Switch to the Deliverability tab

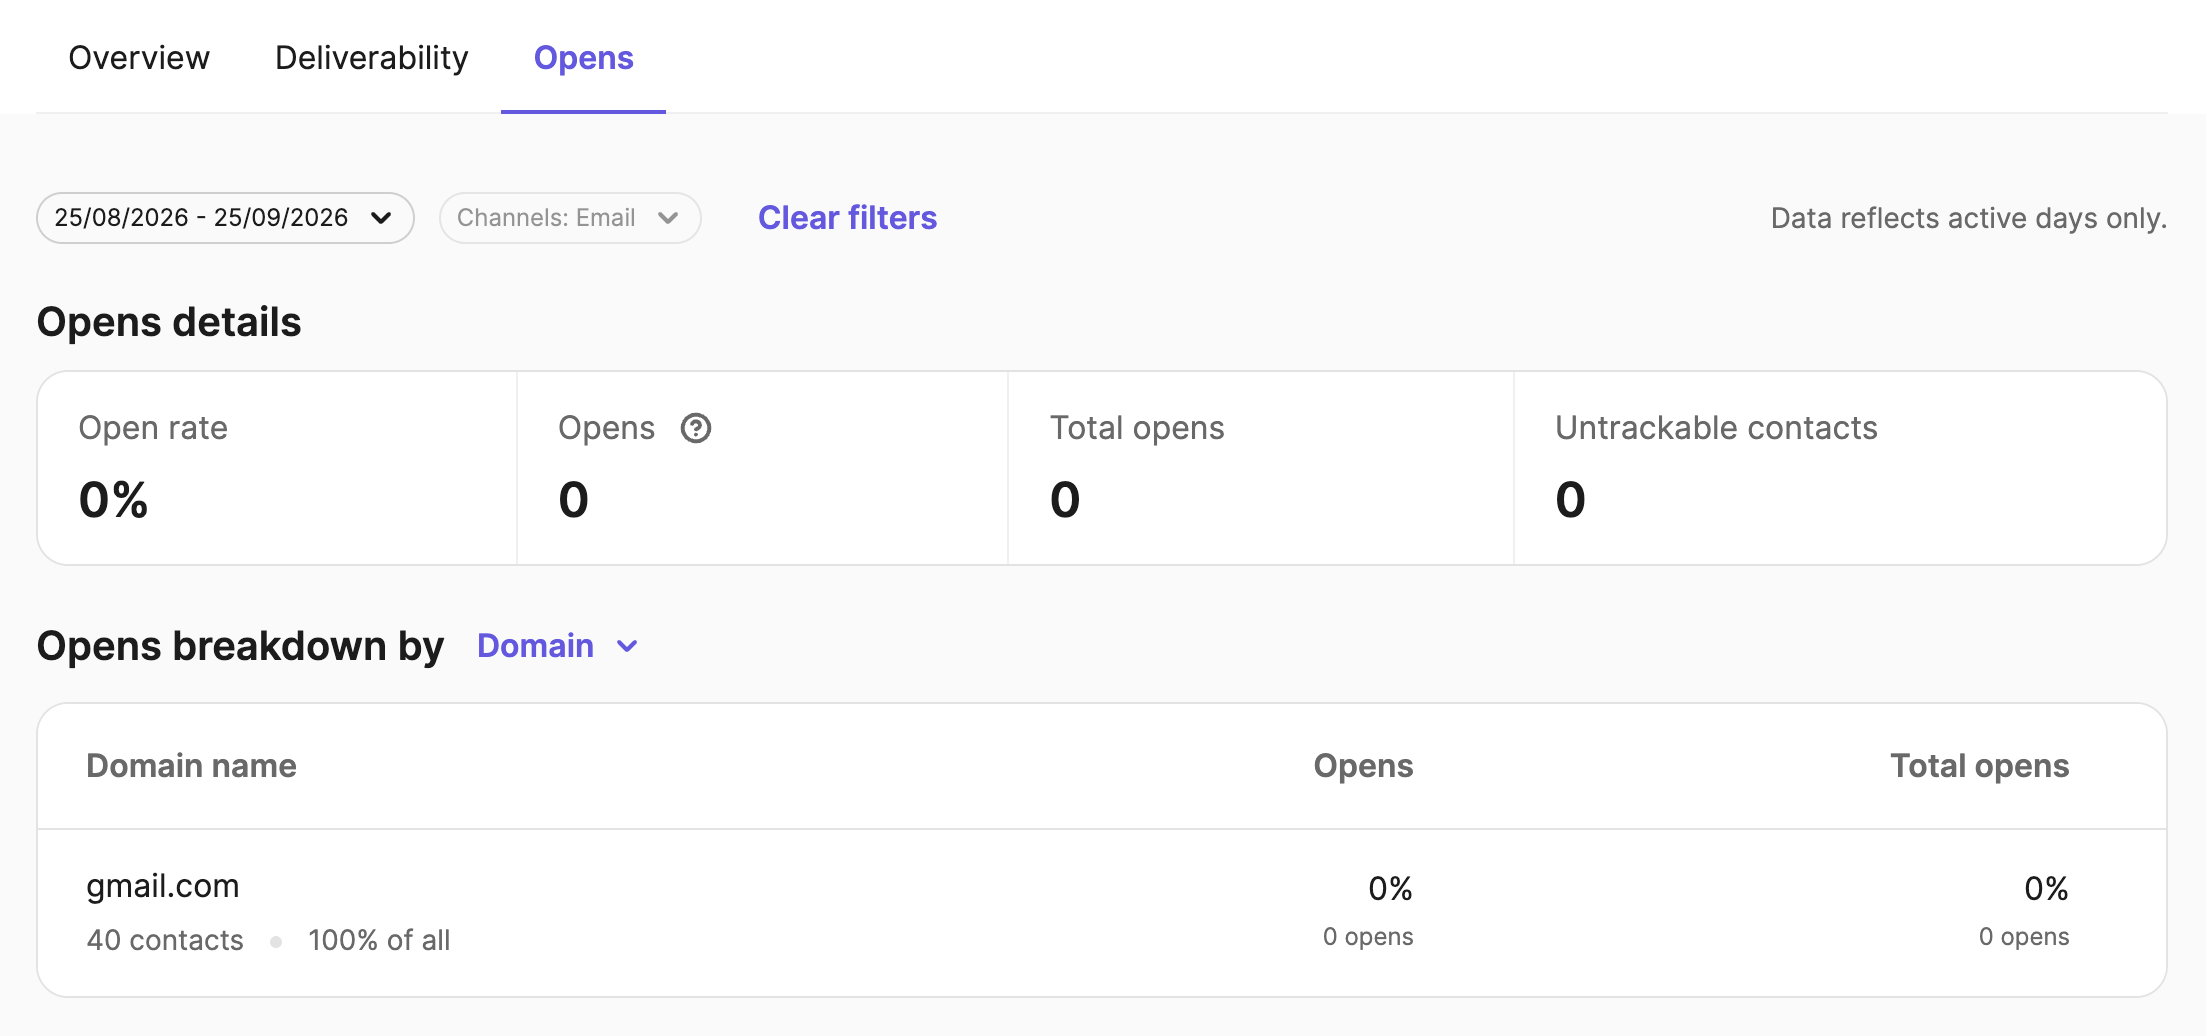click(371, 58)
